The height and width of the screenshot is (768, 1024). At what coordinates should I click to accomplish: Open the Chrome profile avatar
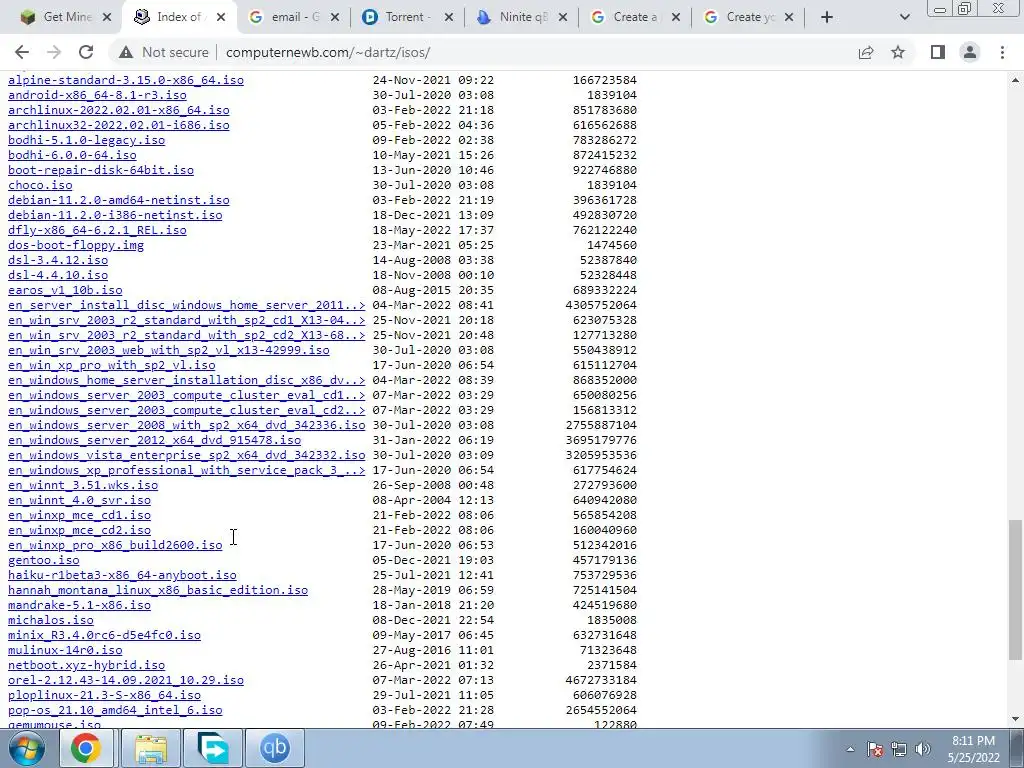970,52
